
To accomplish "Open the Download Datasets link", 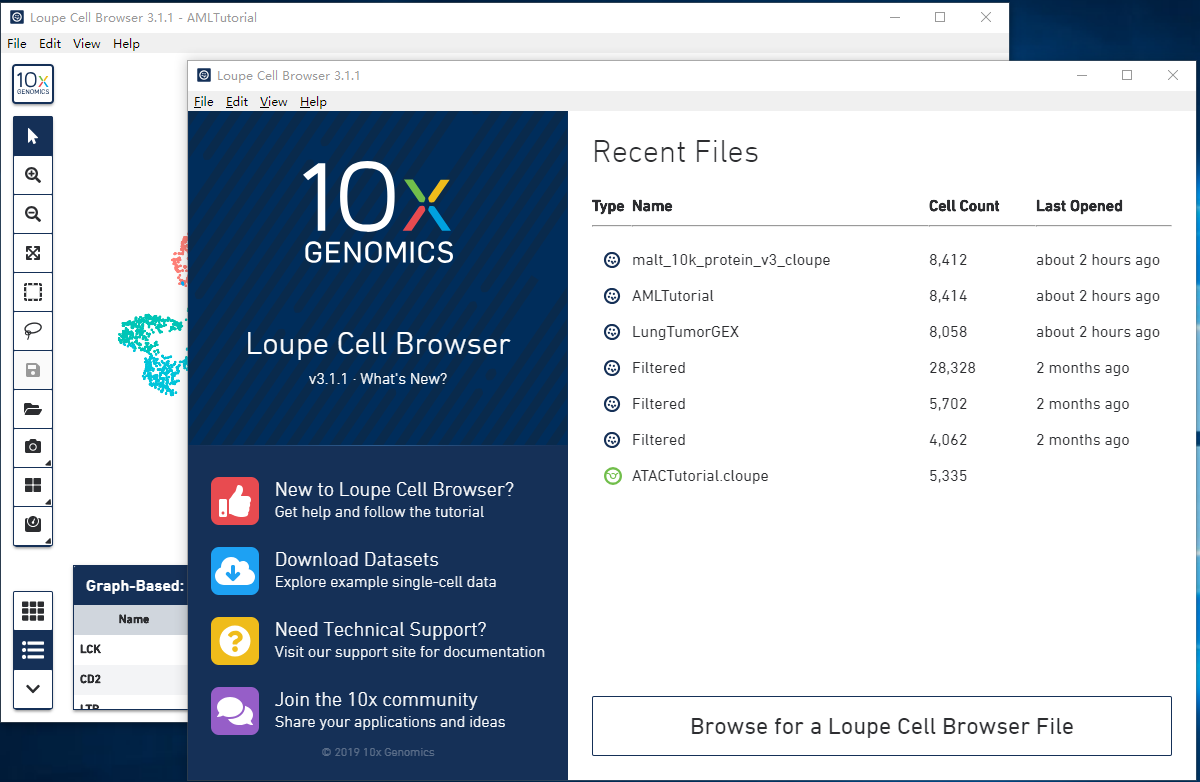I will pos(357,559).
